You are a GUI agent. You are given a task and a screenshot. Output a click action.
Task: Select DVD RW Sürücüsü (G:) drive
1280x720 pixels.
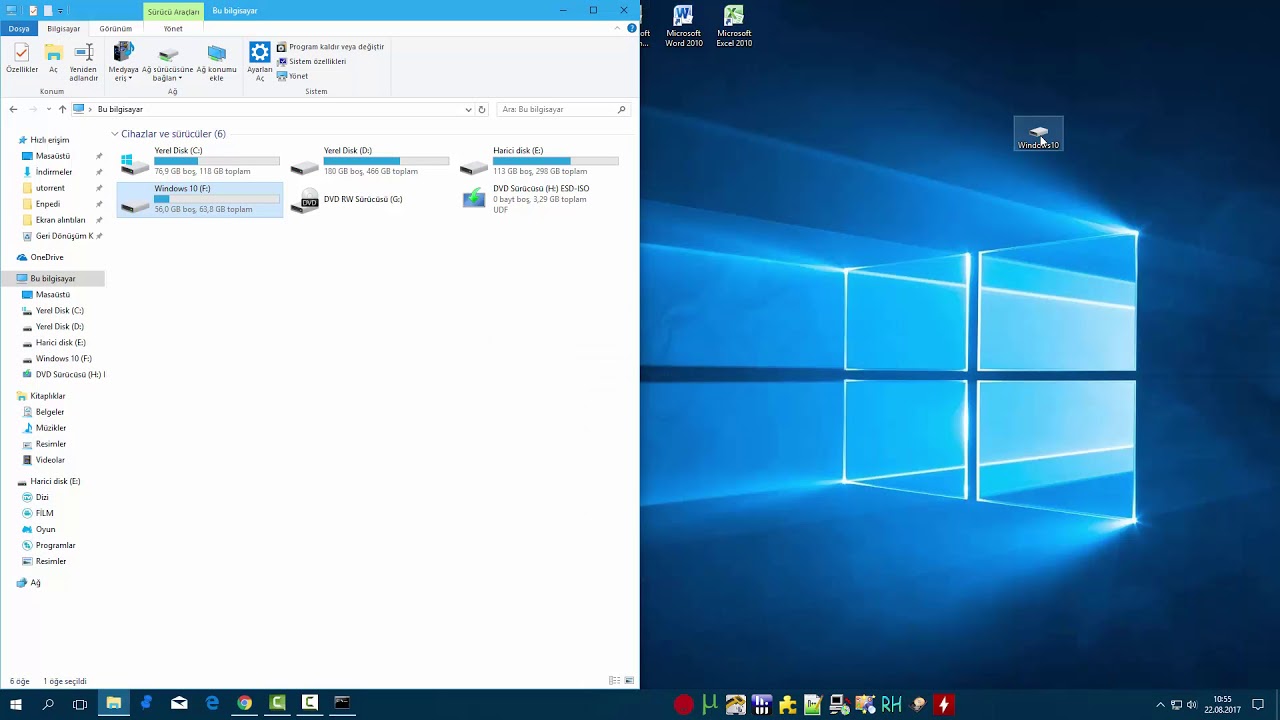point(362,199)
